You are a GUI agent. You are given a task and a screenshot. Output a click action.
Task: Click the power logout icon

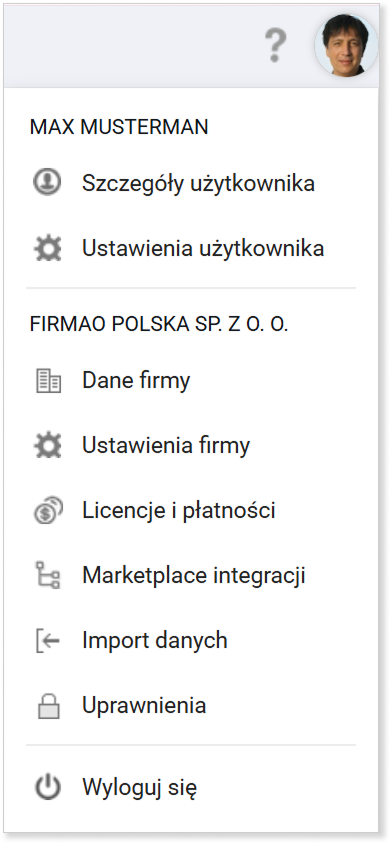click(48, 788)
